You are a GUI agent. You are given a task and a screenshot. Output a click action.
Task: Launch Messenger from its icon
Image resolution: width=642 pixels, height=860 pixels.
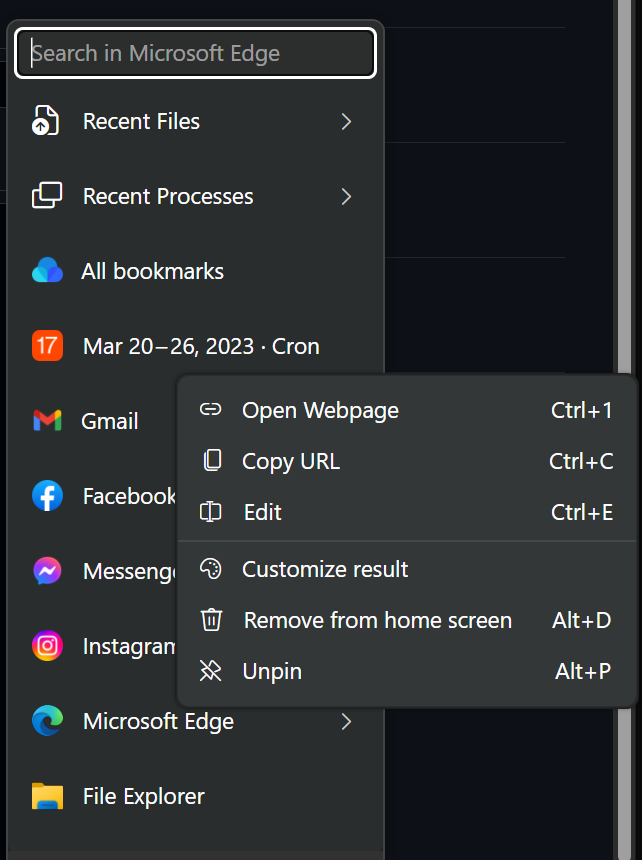pyautogui.click(x=46, y=571)
